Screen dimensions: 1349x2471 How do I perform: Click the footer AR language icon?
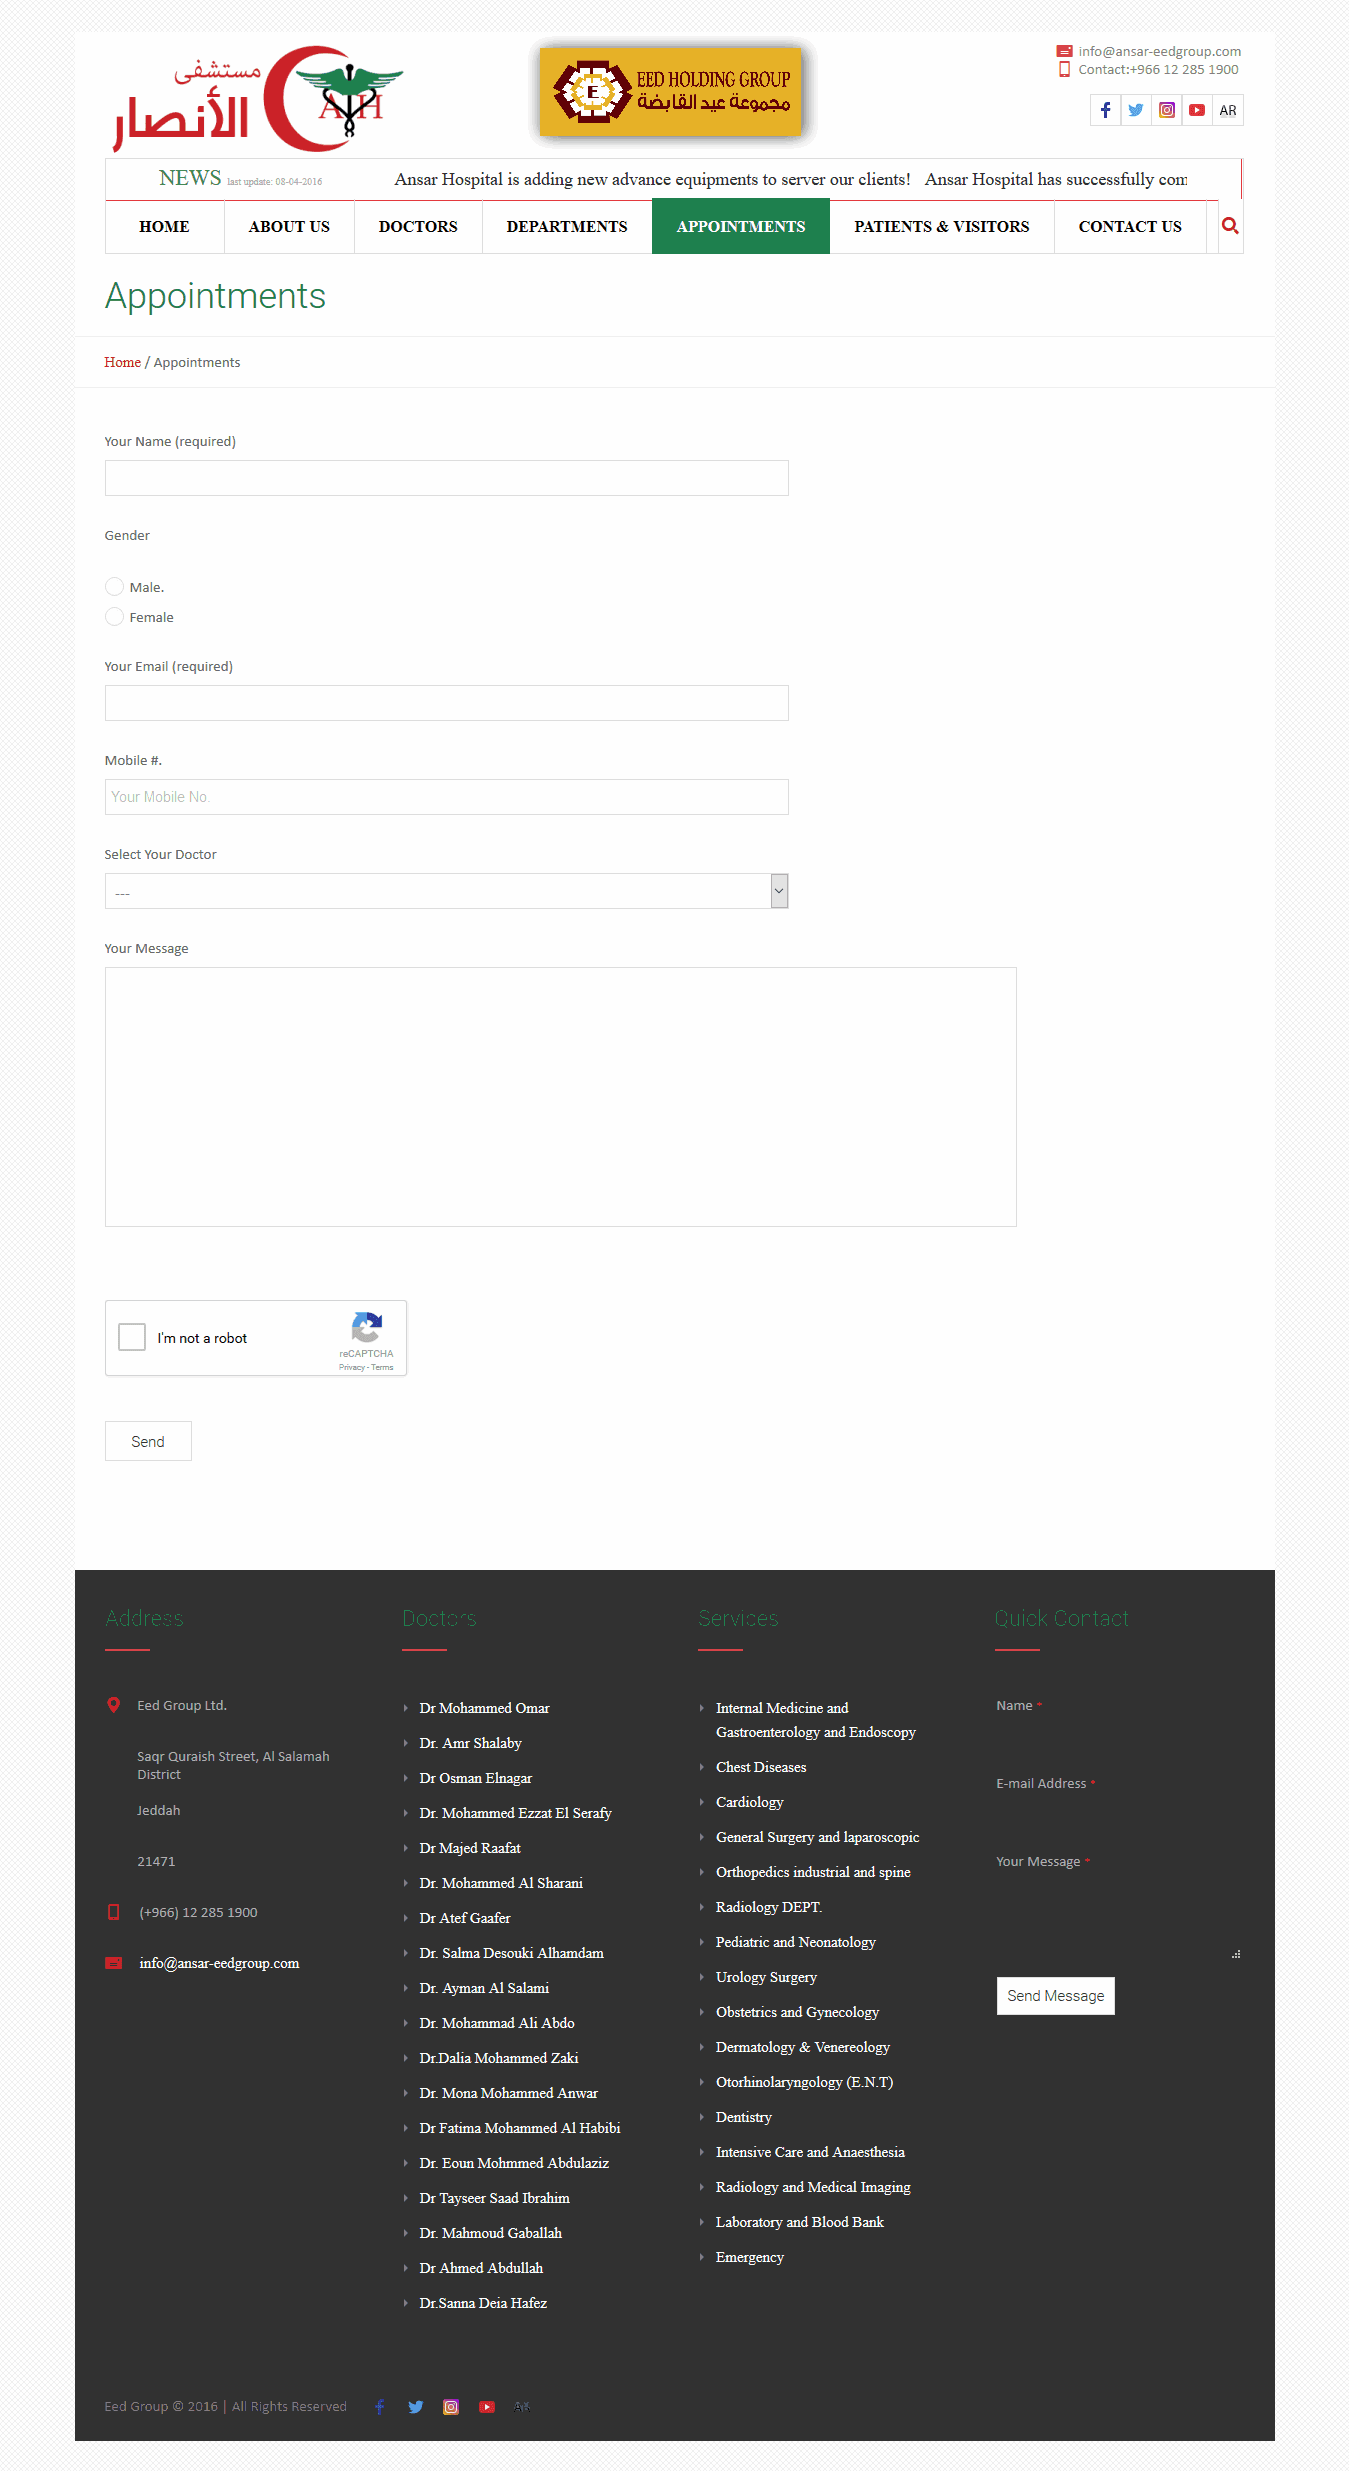pyautogui.click(x=522, y=2407)
